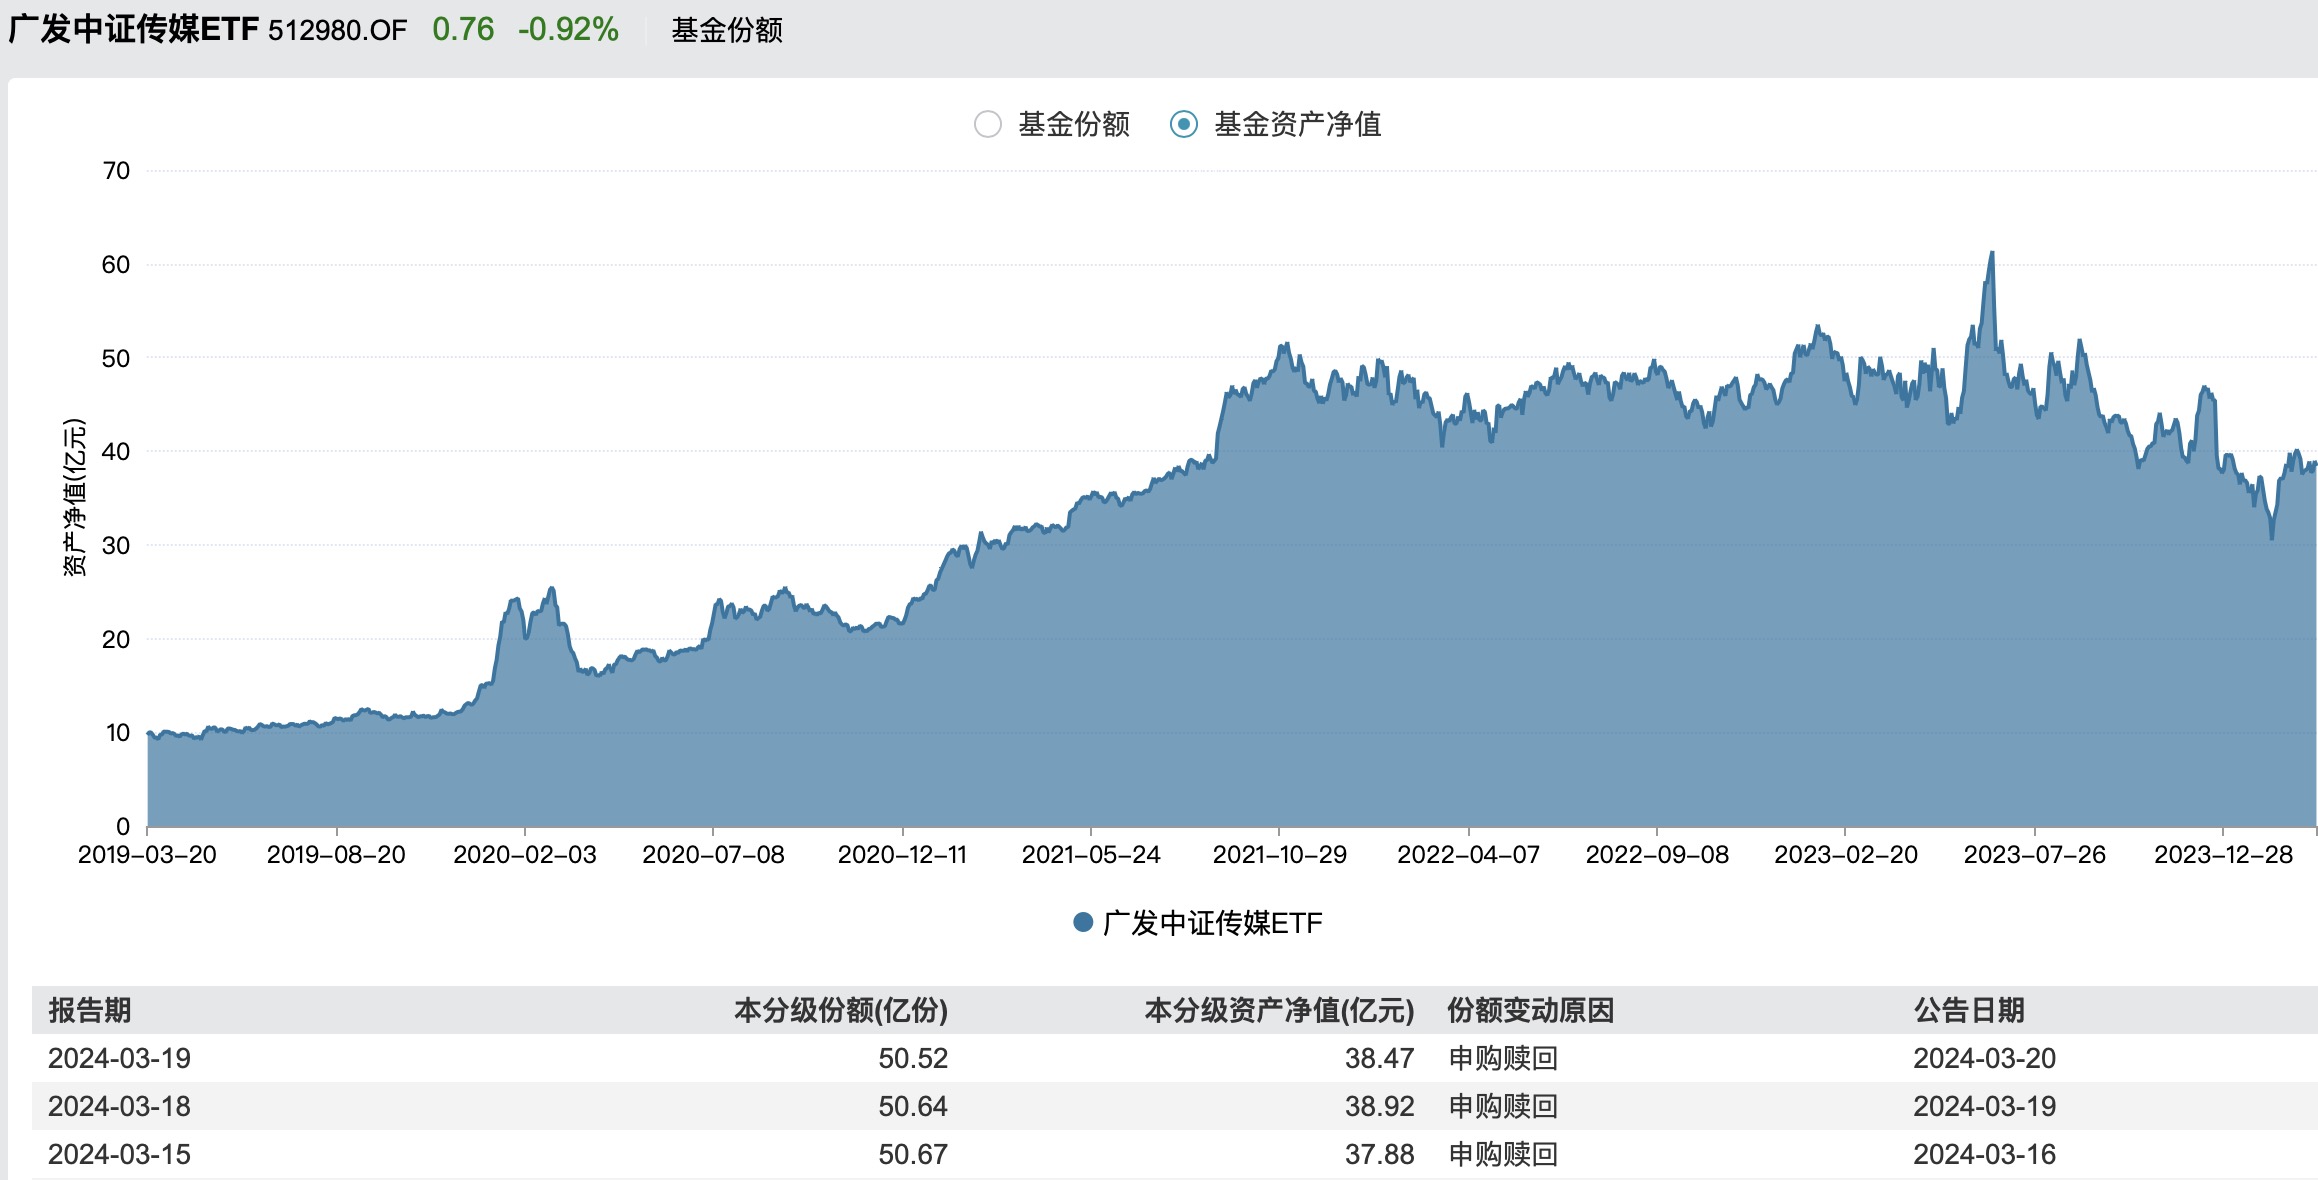The image size is (2318, 1180).
Task: Click the -0.92% change value
Action: point(568,30)
